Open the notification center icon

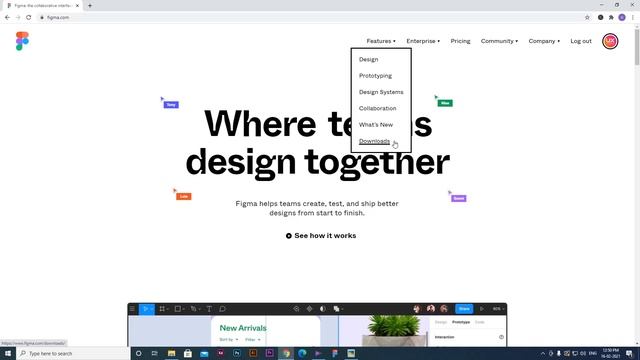tap(629, 353)
